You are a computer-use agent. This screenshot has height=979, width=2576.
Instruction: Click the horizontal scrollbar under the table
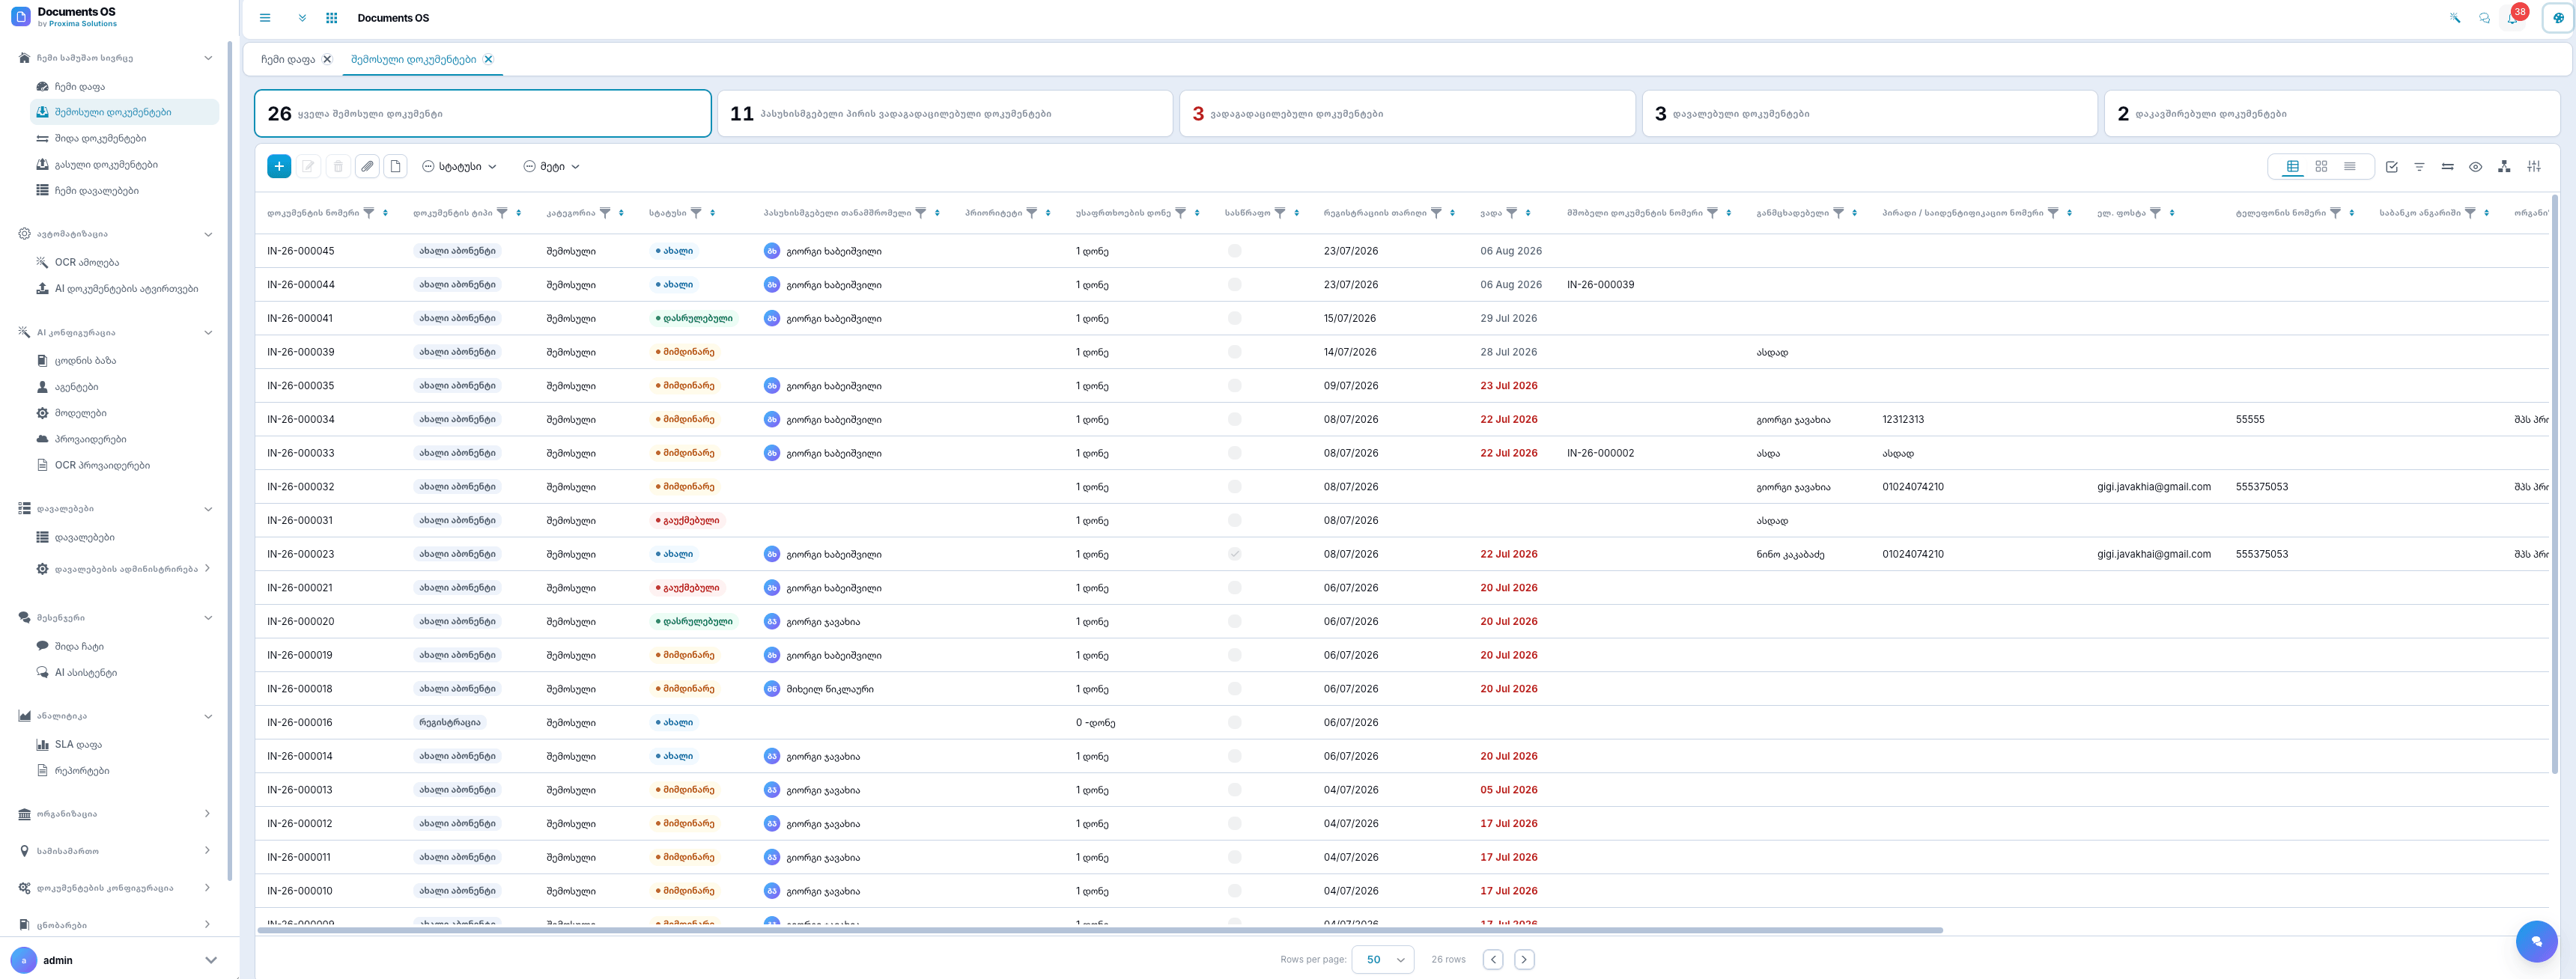(1099, 930)
